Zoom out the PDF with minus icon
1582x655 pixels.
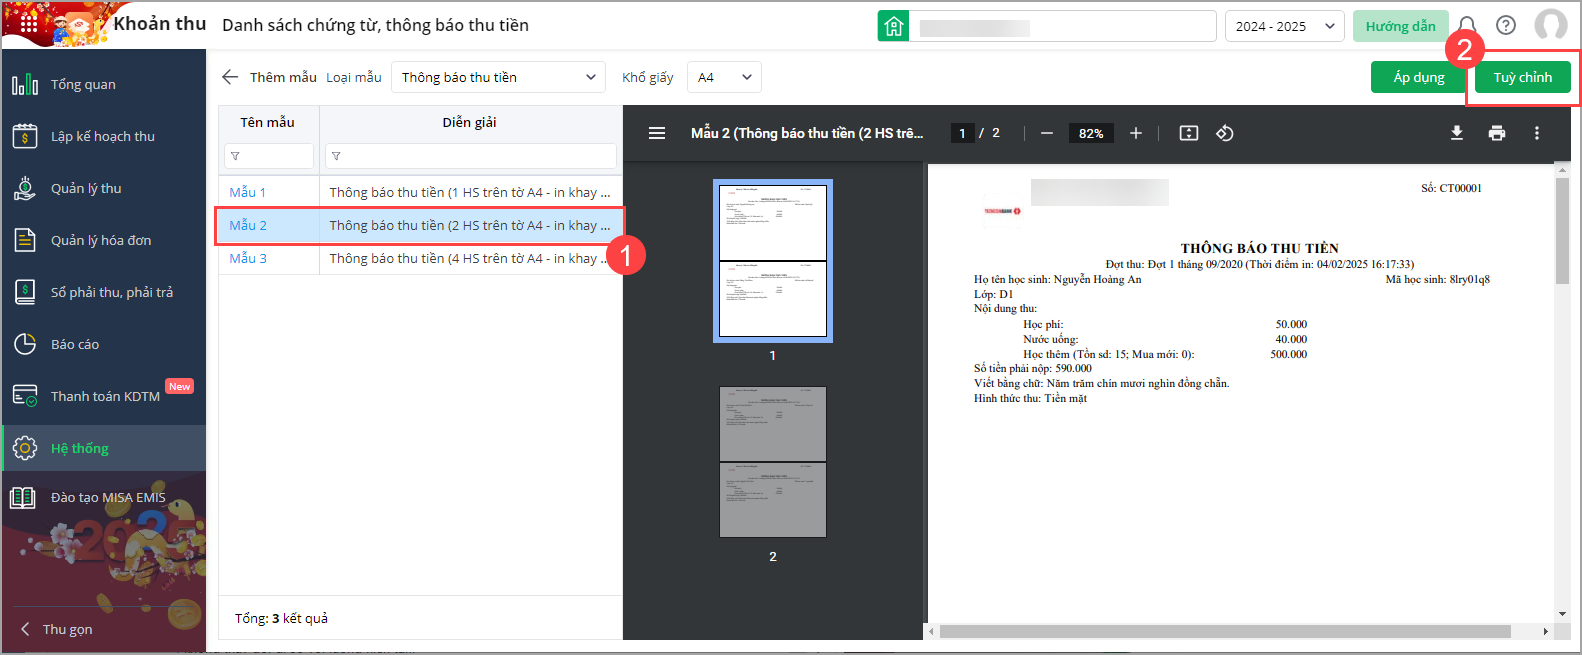tap(1046, 133)
